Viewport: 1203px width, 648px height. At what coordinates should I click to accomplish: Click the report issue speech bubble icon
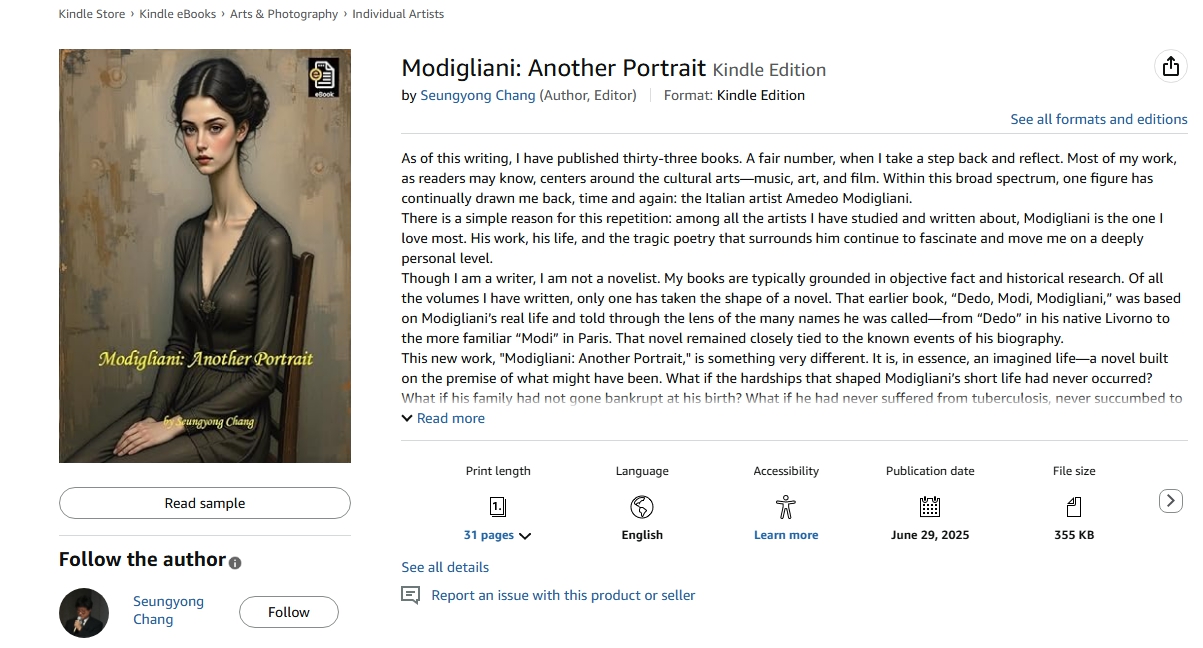[x=410, y=596]
